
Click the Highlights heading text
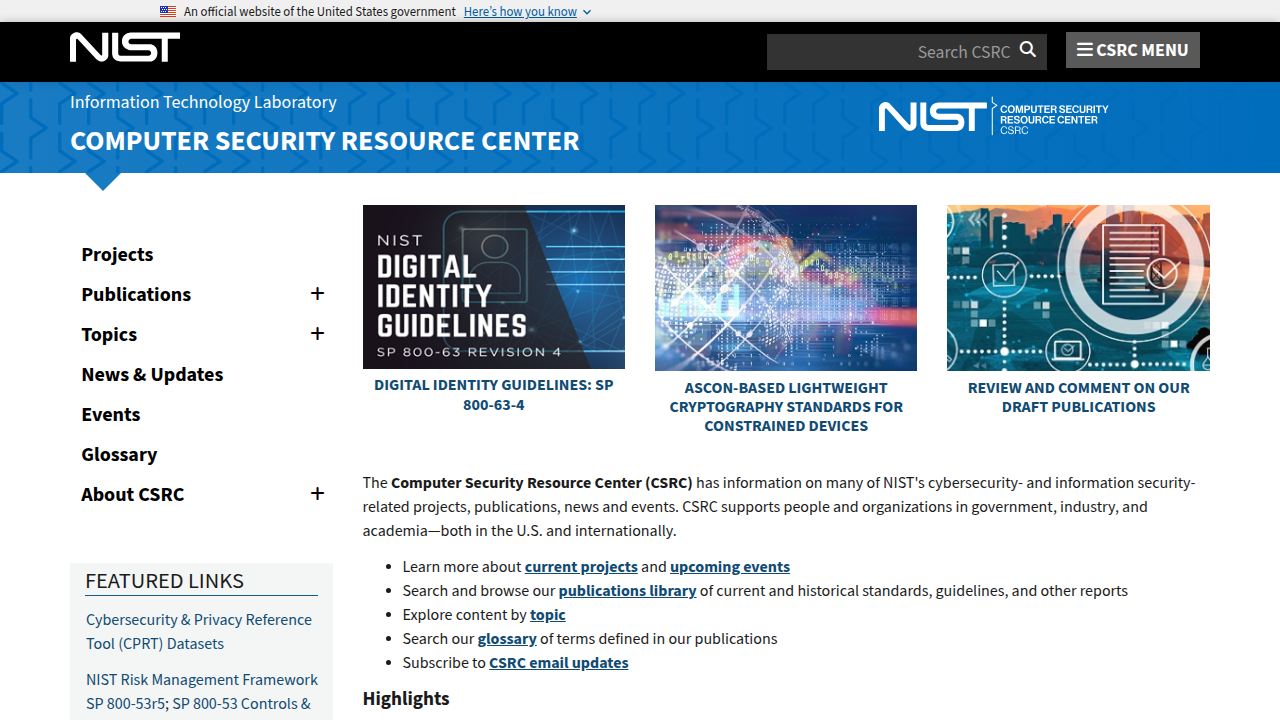[406, 698]
